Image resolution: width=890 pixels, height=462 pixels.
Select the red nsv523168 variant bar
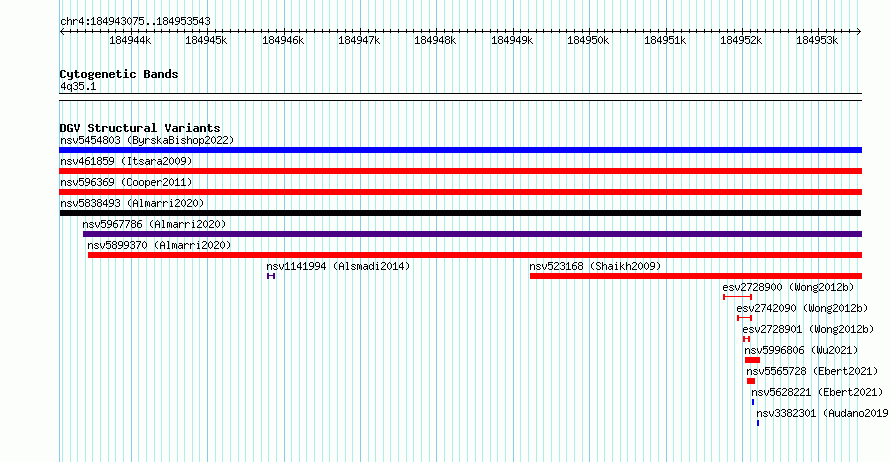point(696,276)
